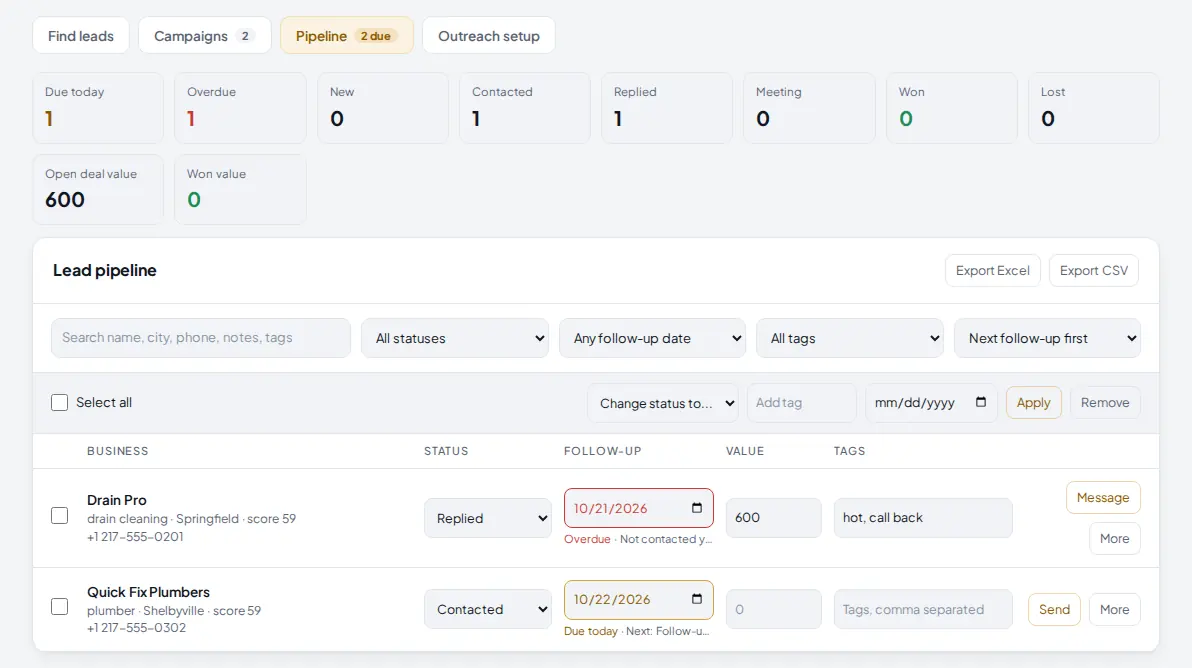Image resolution: width=1192 pixels, height=668 pixels.
Task: Open More options for Drain Pro
Action: pos(1114,539)
